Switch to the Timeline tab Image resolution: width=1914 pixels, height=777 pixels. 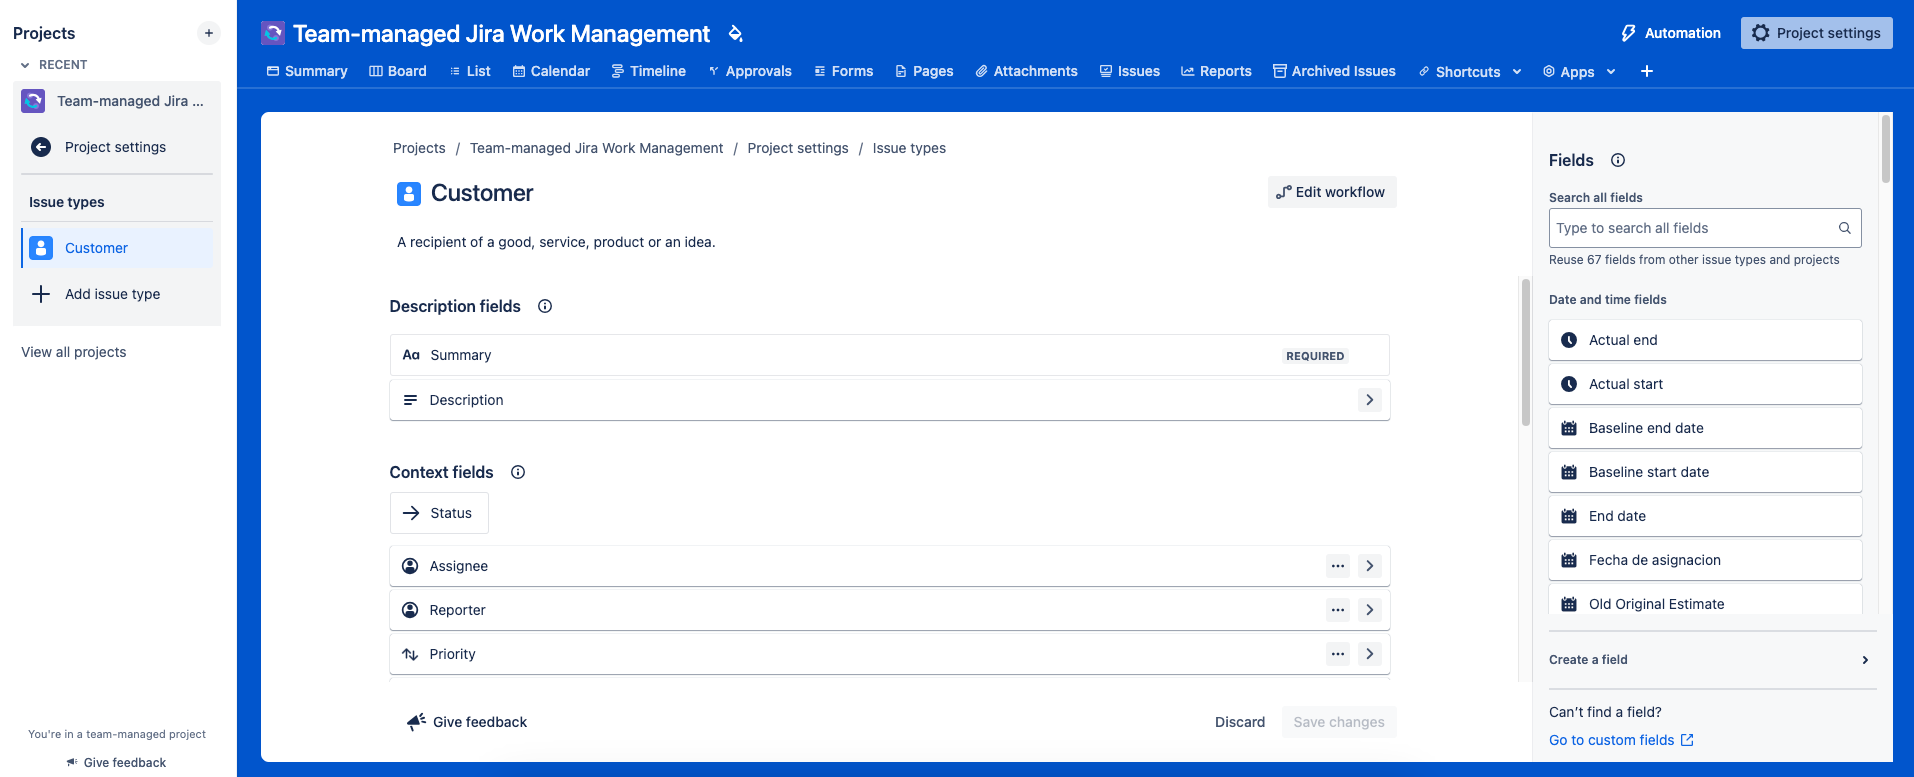point(648,71)
